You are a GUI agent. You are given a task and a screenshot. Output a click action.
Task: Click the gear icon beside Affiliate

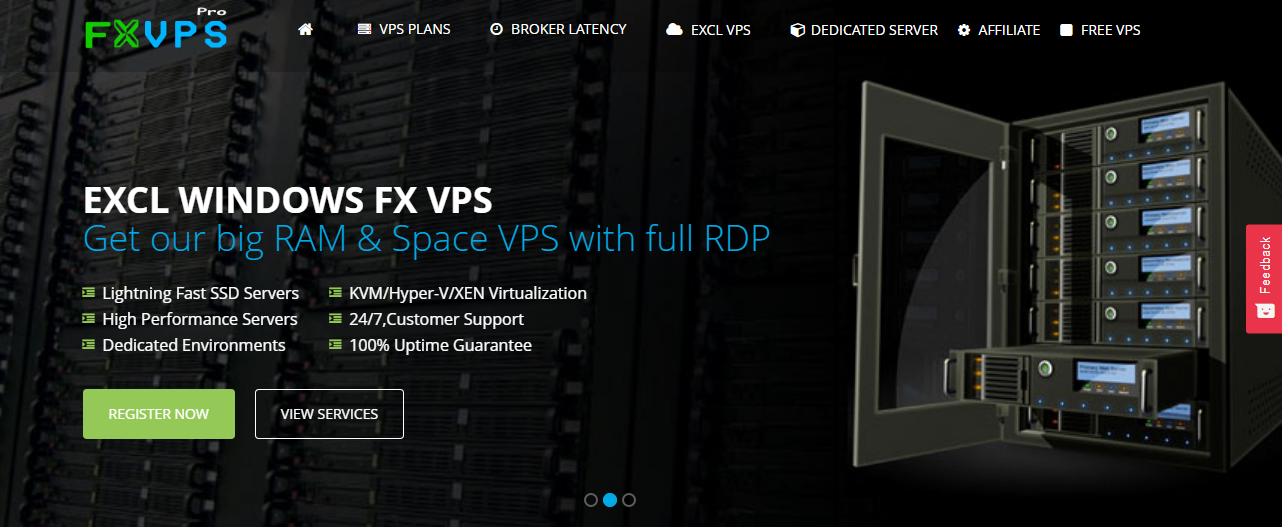point(964,30)
